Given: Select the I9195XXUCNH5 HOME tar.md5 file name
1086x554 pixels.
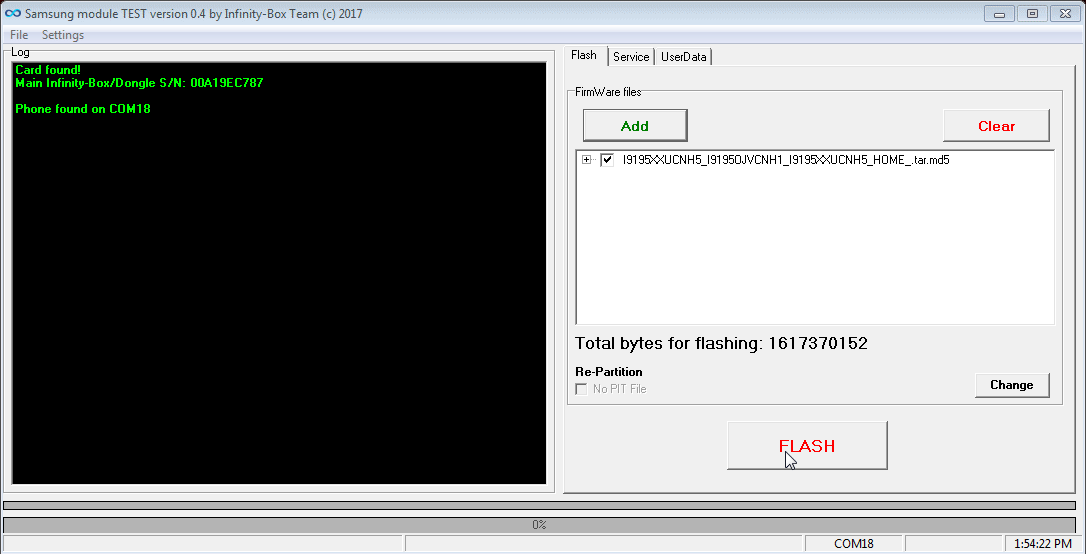Looking at the screenshot, I should pyautogui.click(x=785, y=160).
